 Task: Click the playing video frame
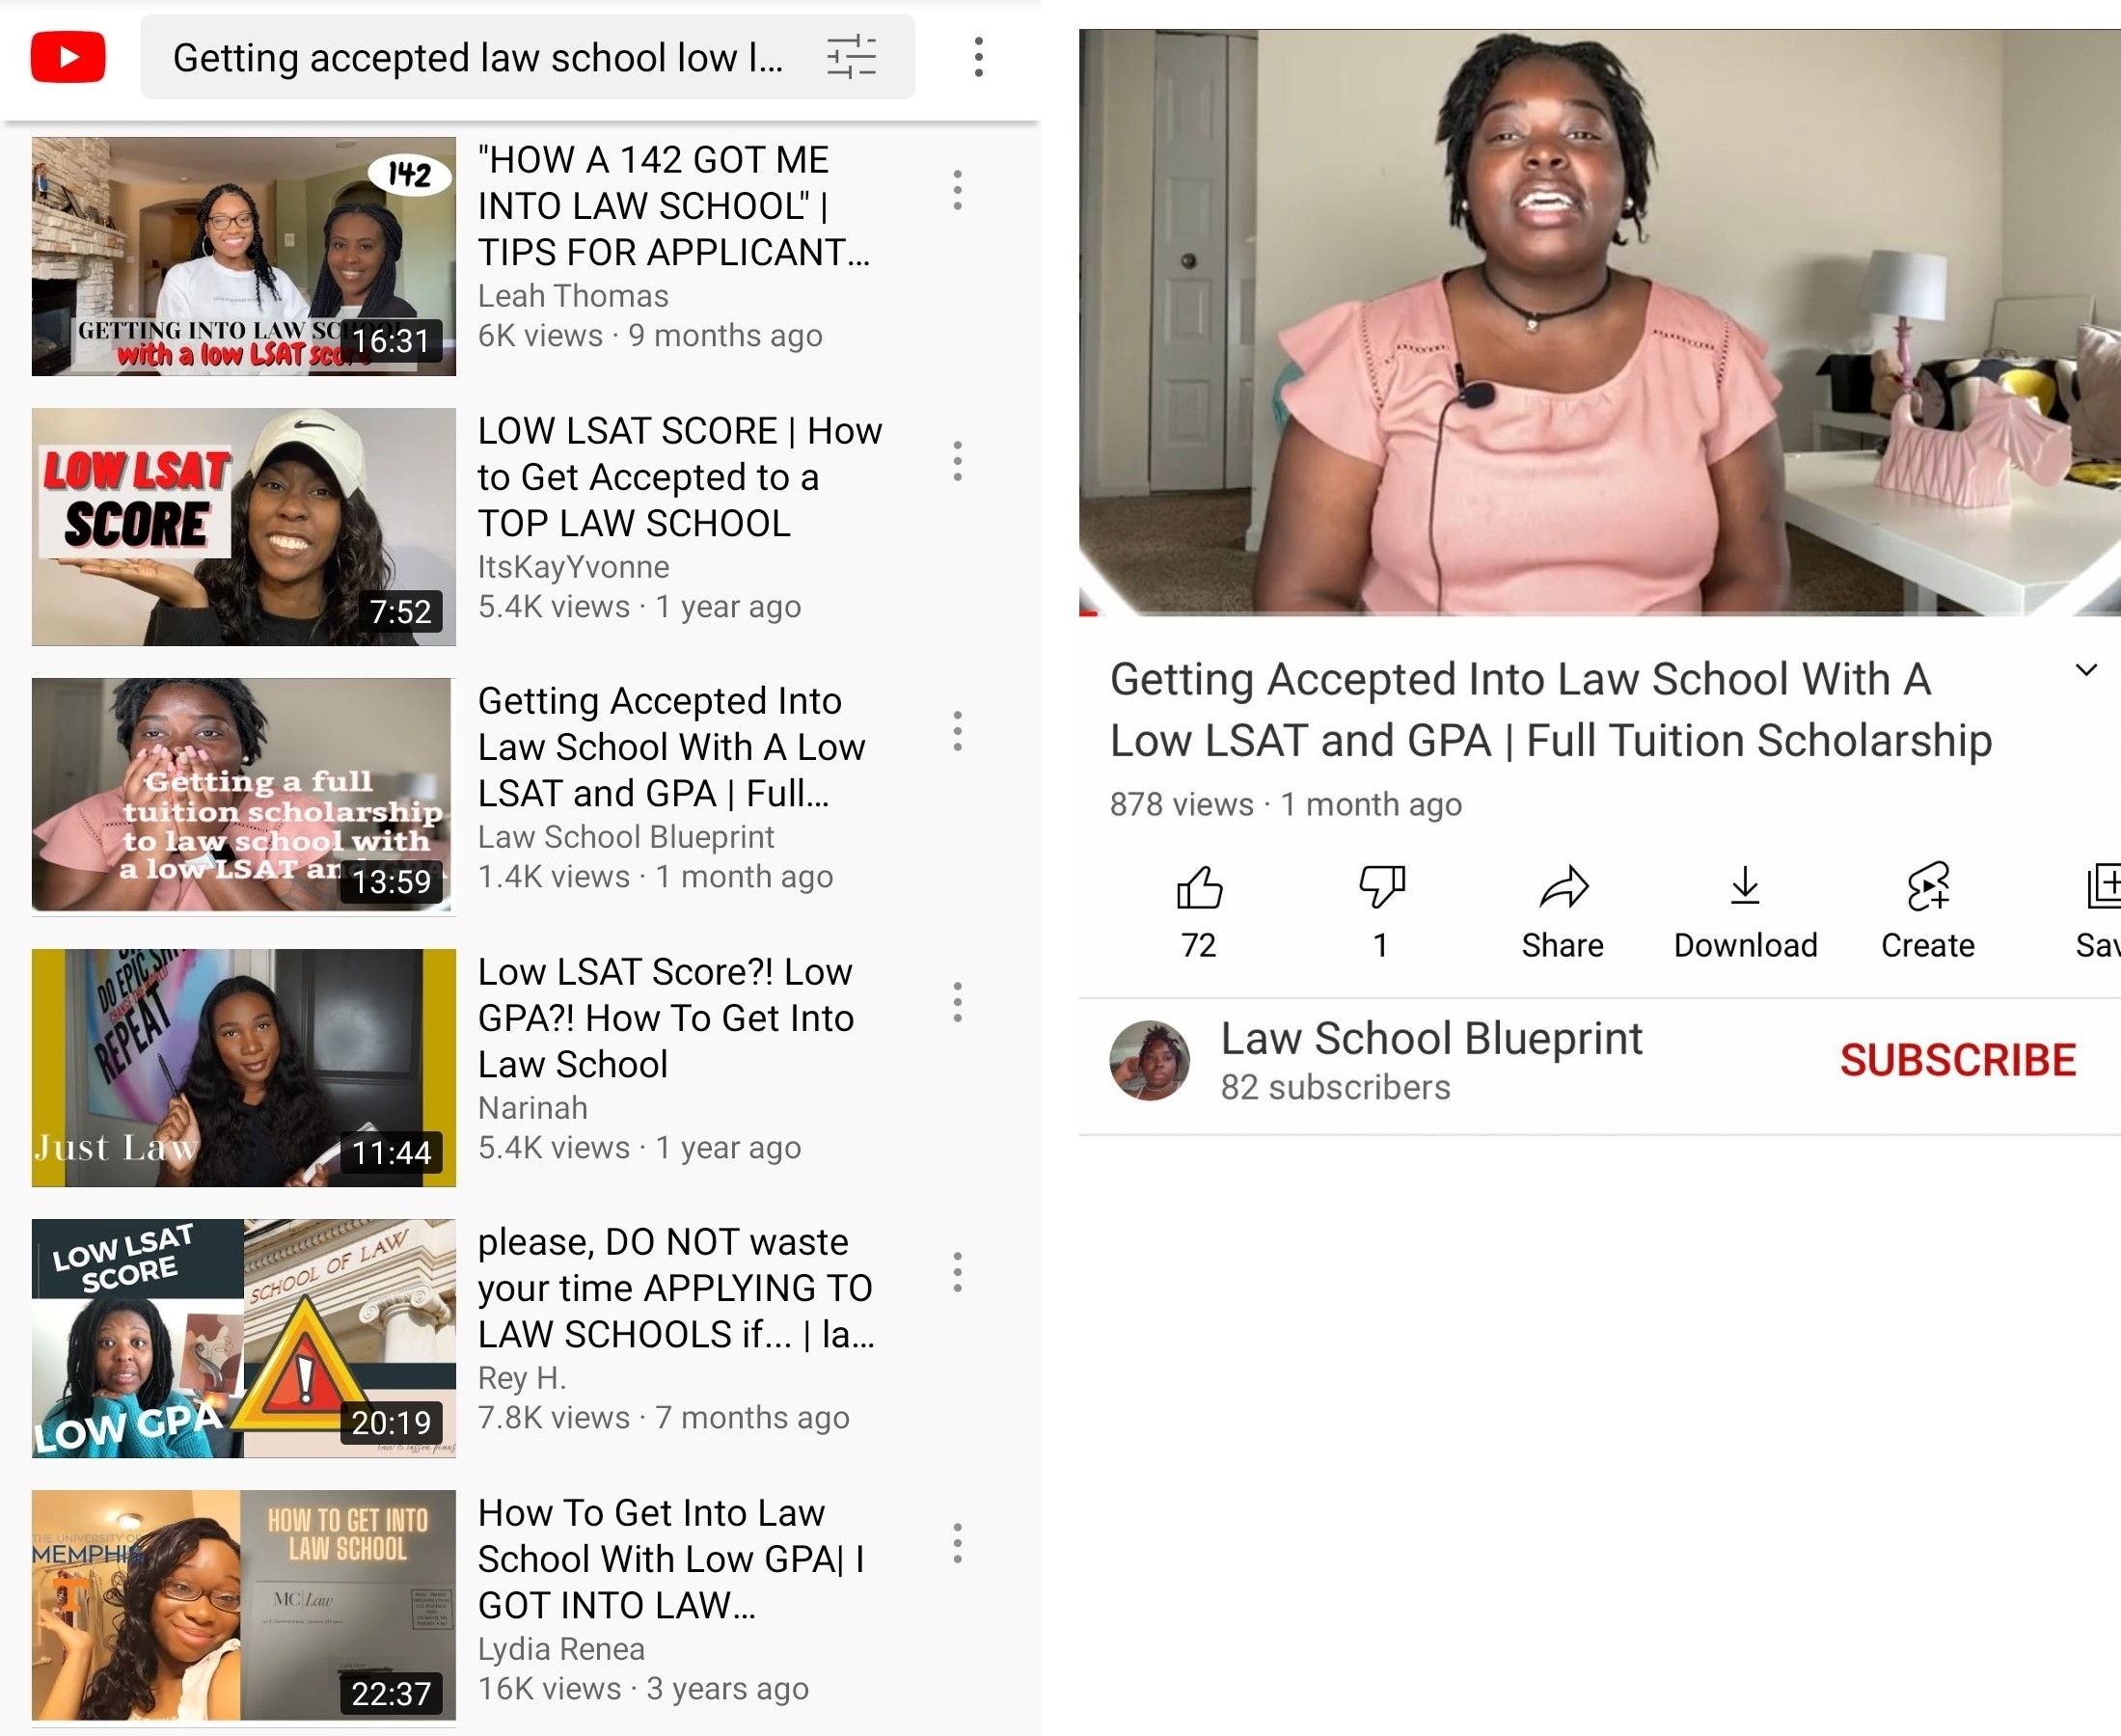coord(1599,320)
